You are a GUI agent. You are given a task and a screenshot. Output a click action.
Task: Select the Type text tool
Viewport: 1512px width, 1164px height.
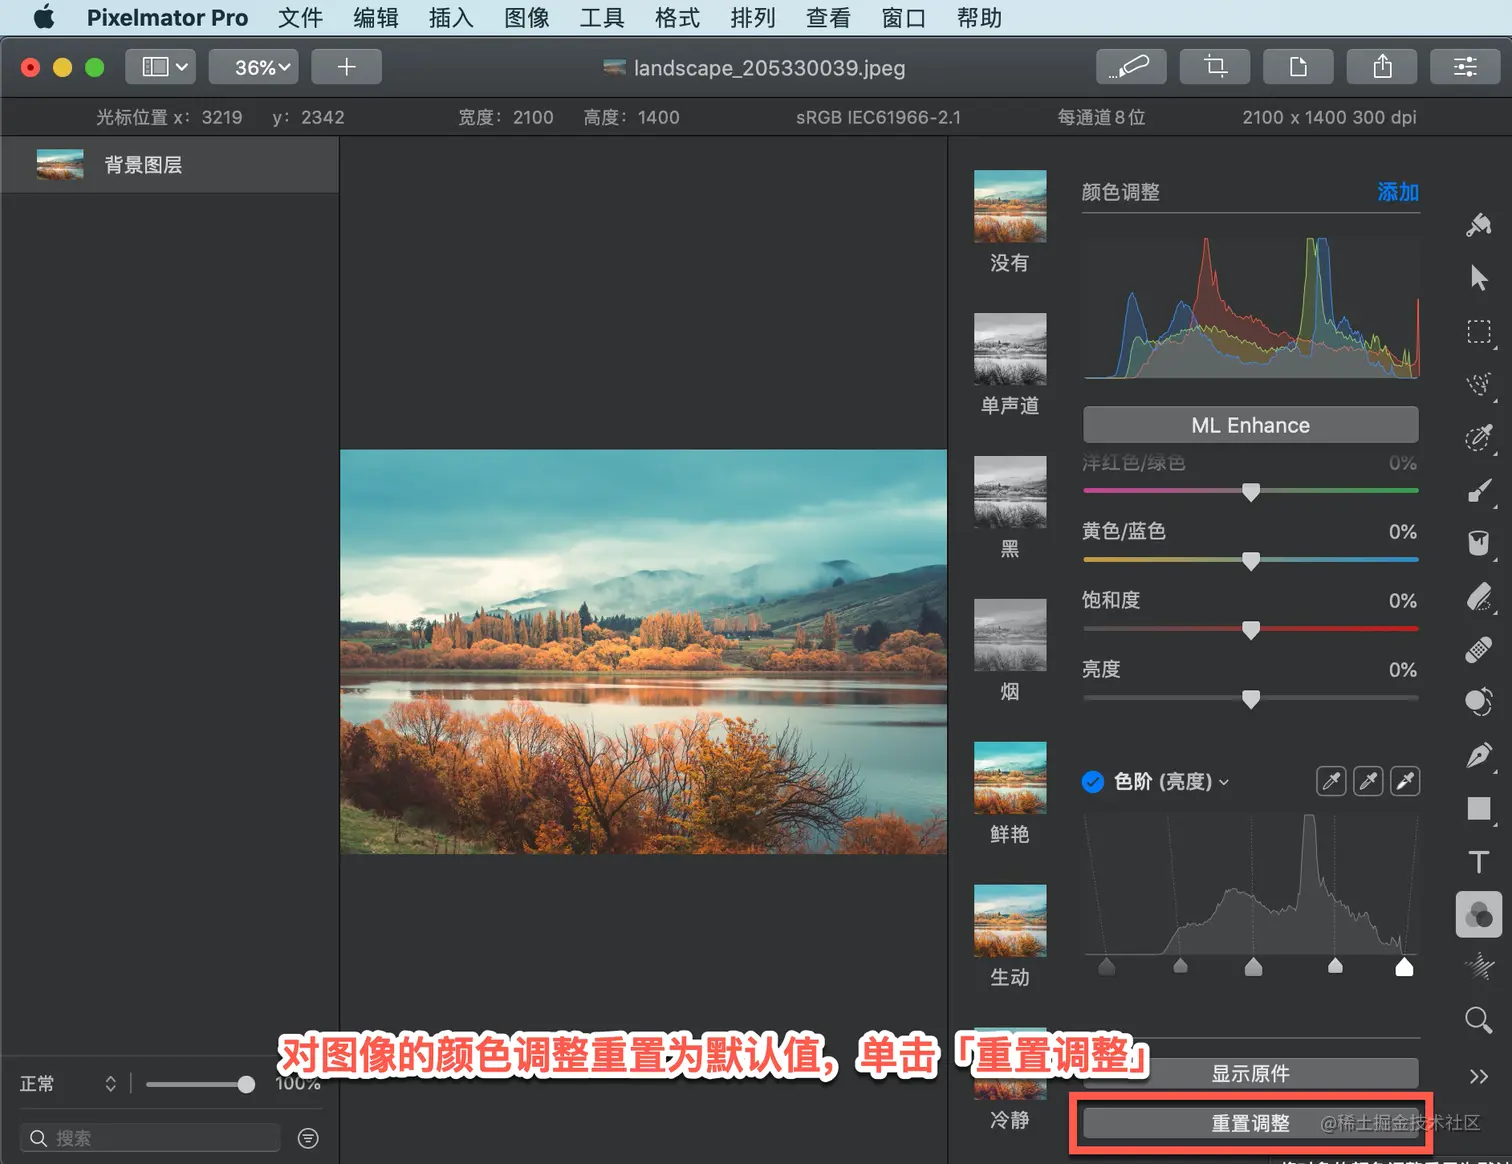[x=1479, y=862]
